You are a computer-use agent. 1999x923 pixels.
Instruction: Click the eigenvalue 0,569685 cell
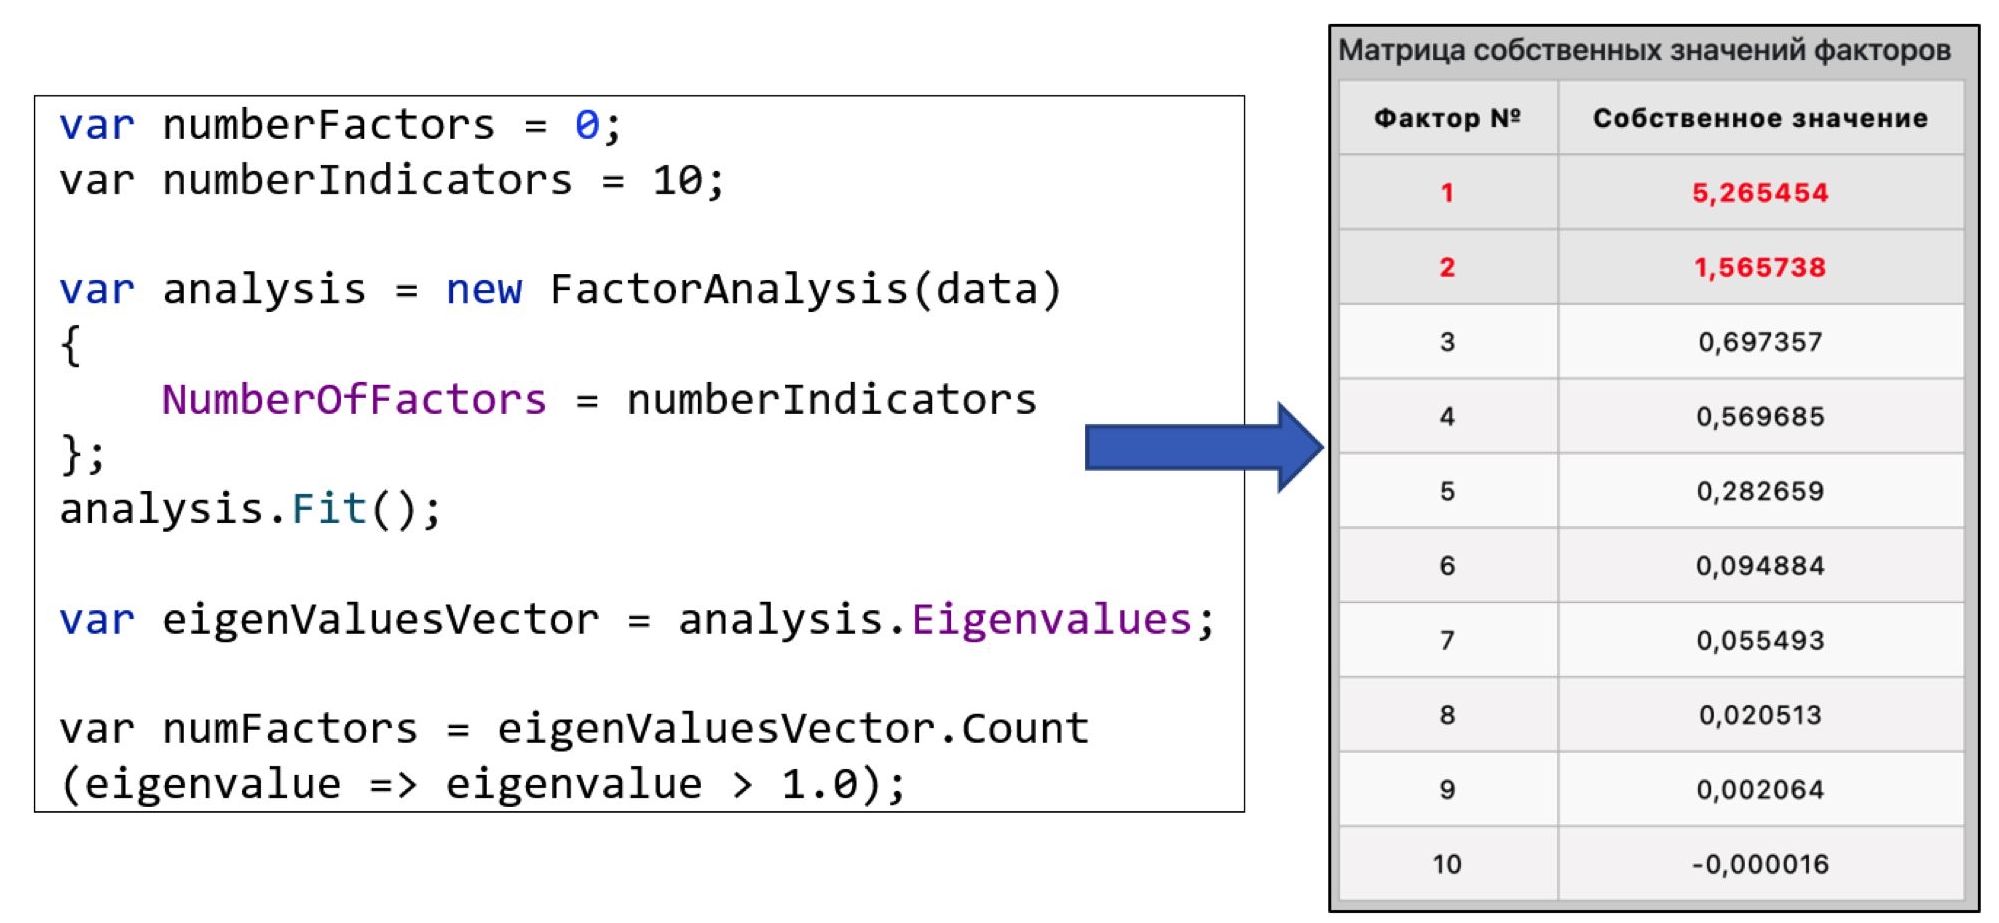click(1760, 416)
